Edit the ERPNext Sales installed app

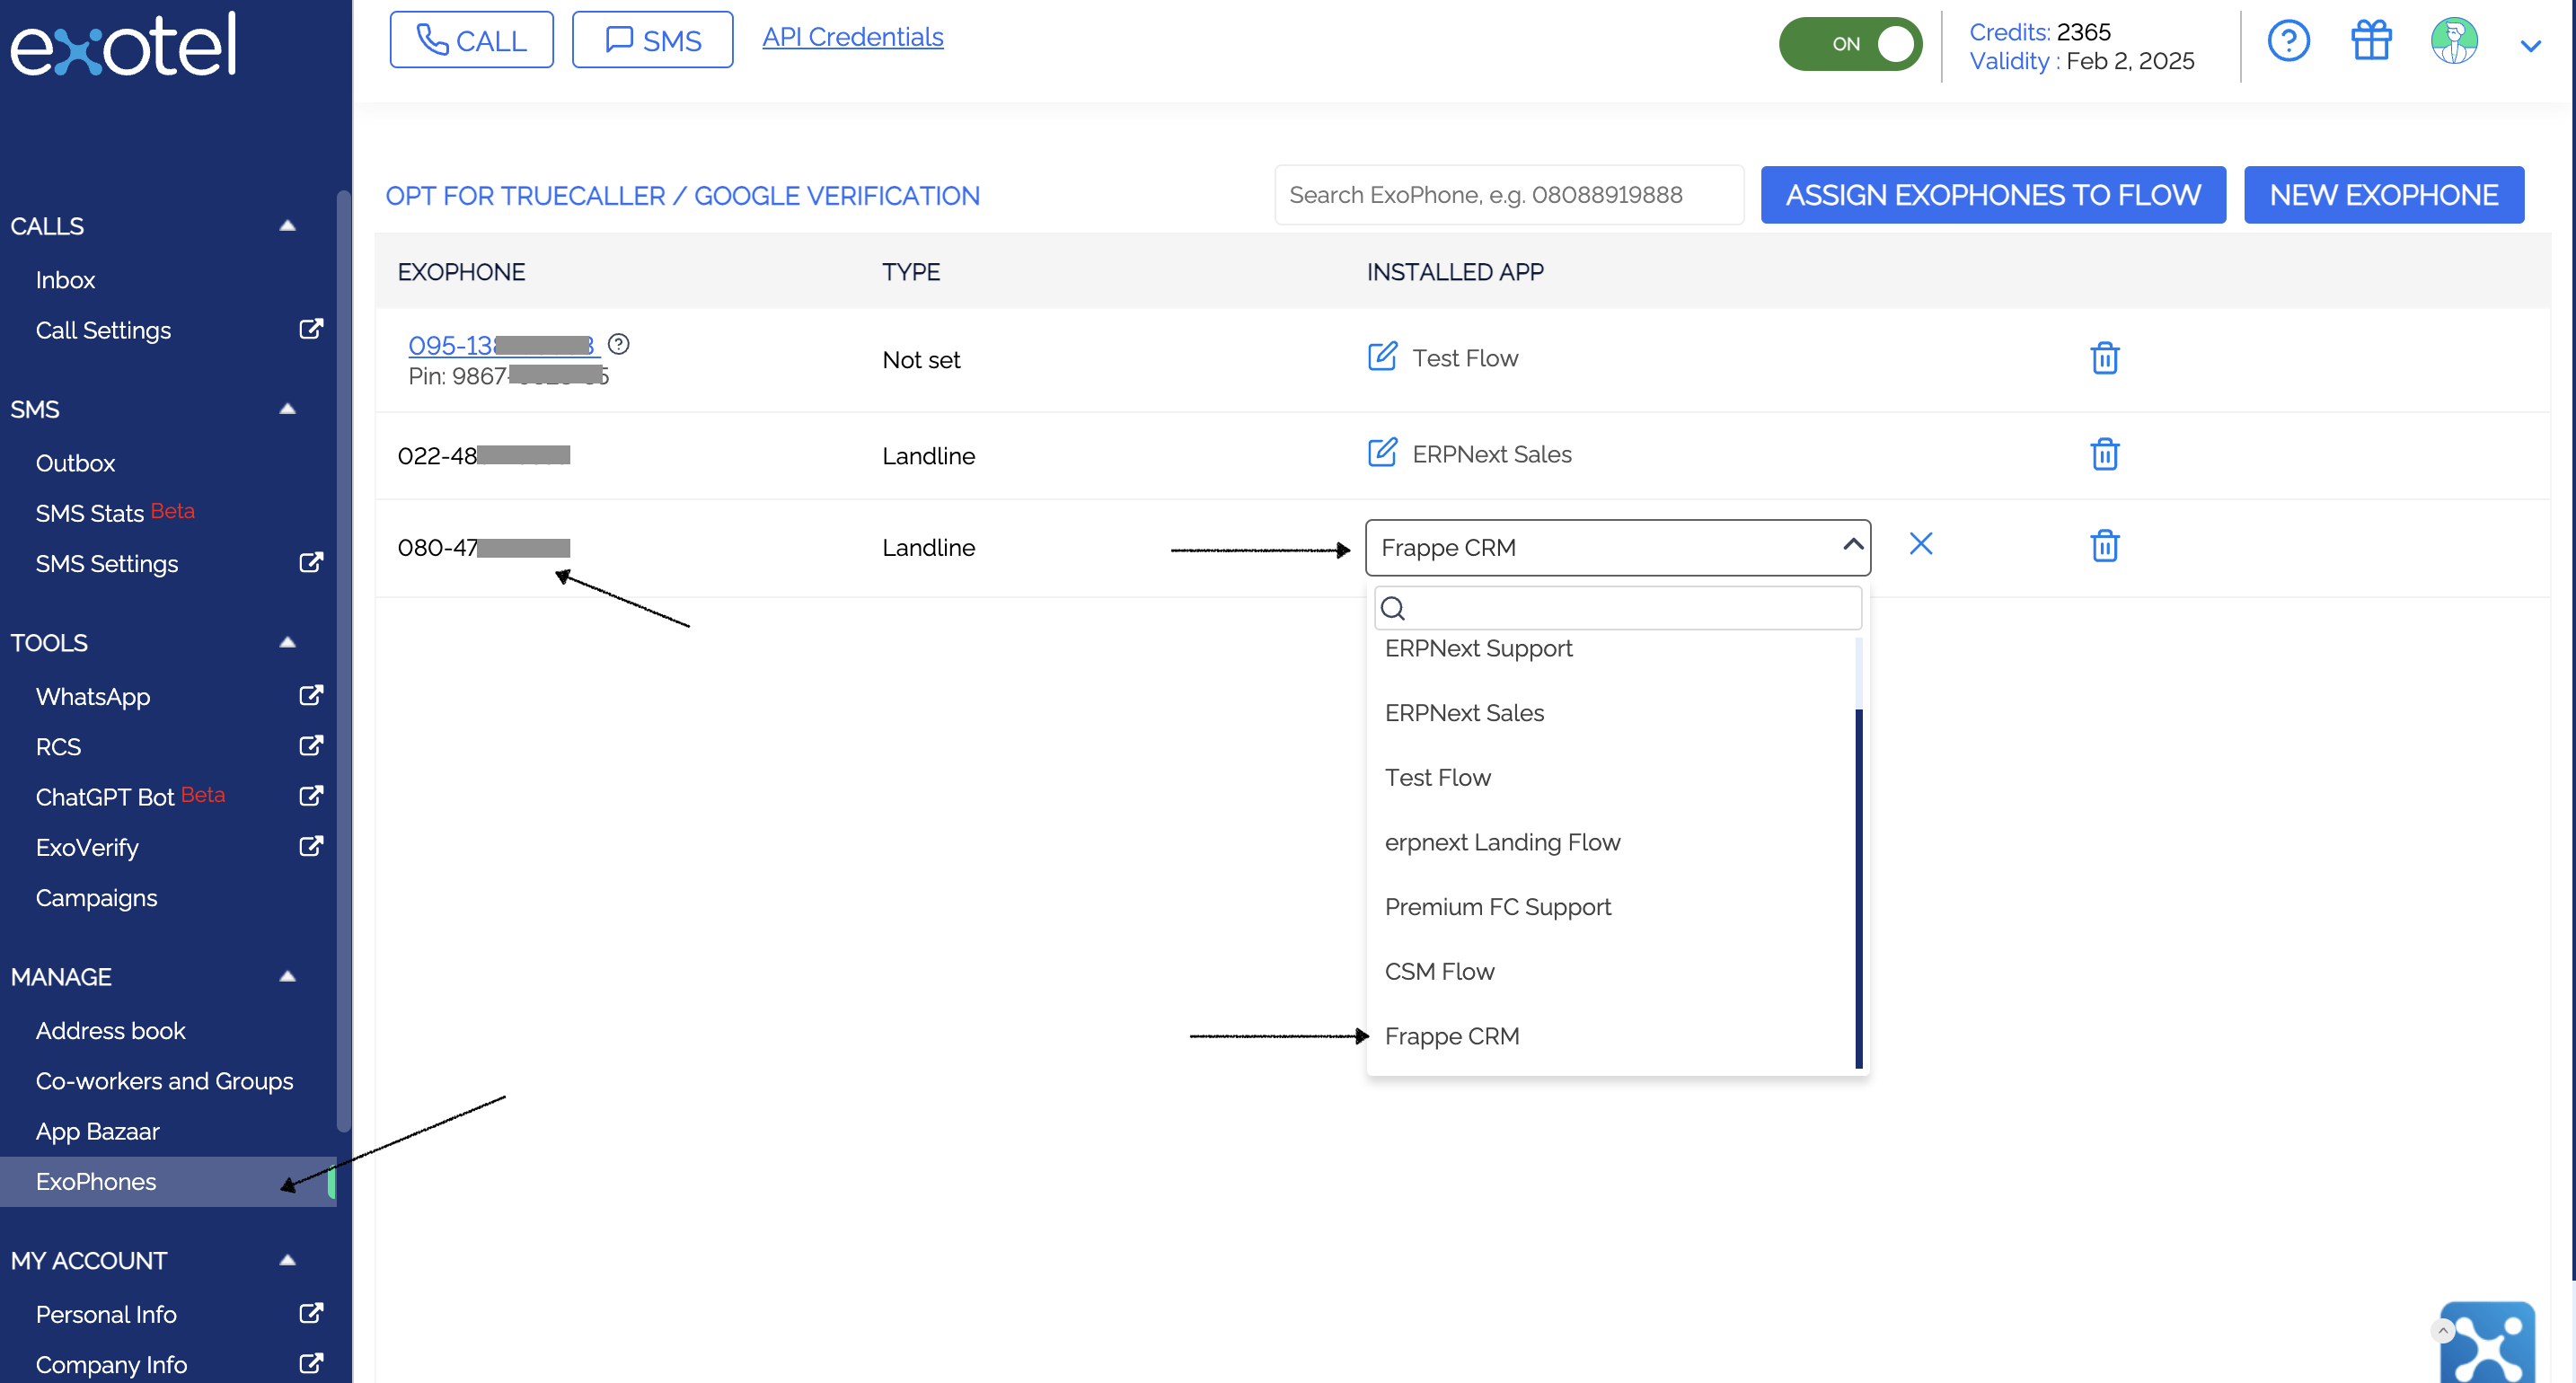click(1381, 453)
